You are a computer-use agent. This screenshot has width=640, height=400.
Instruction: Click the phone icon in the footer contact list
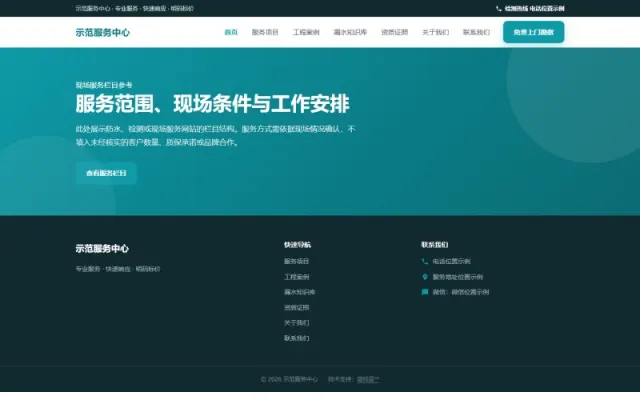point(424,261)
